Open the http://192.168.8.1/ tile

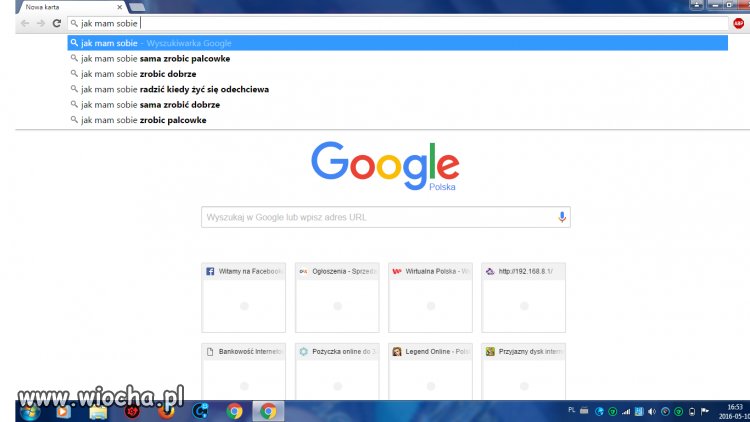click(524, 297)
